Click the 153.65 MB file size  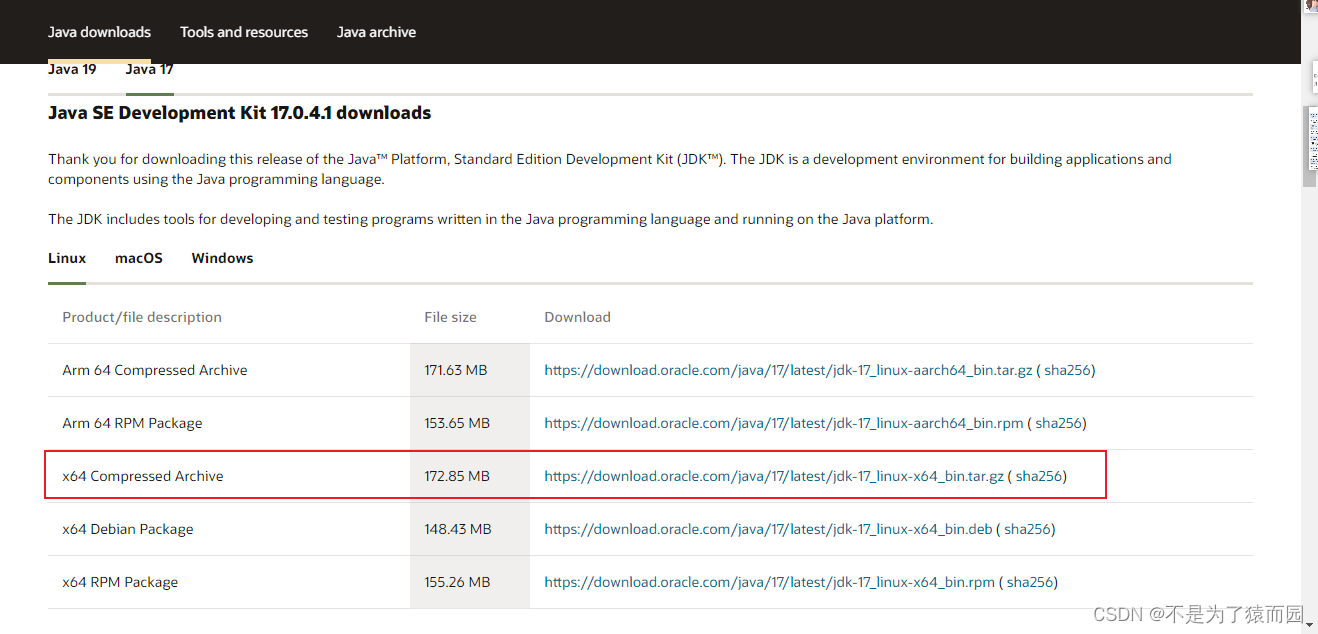(x=457, y=423)
